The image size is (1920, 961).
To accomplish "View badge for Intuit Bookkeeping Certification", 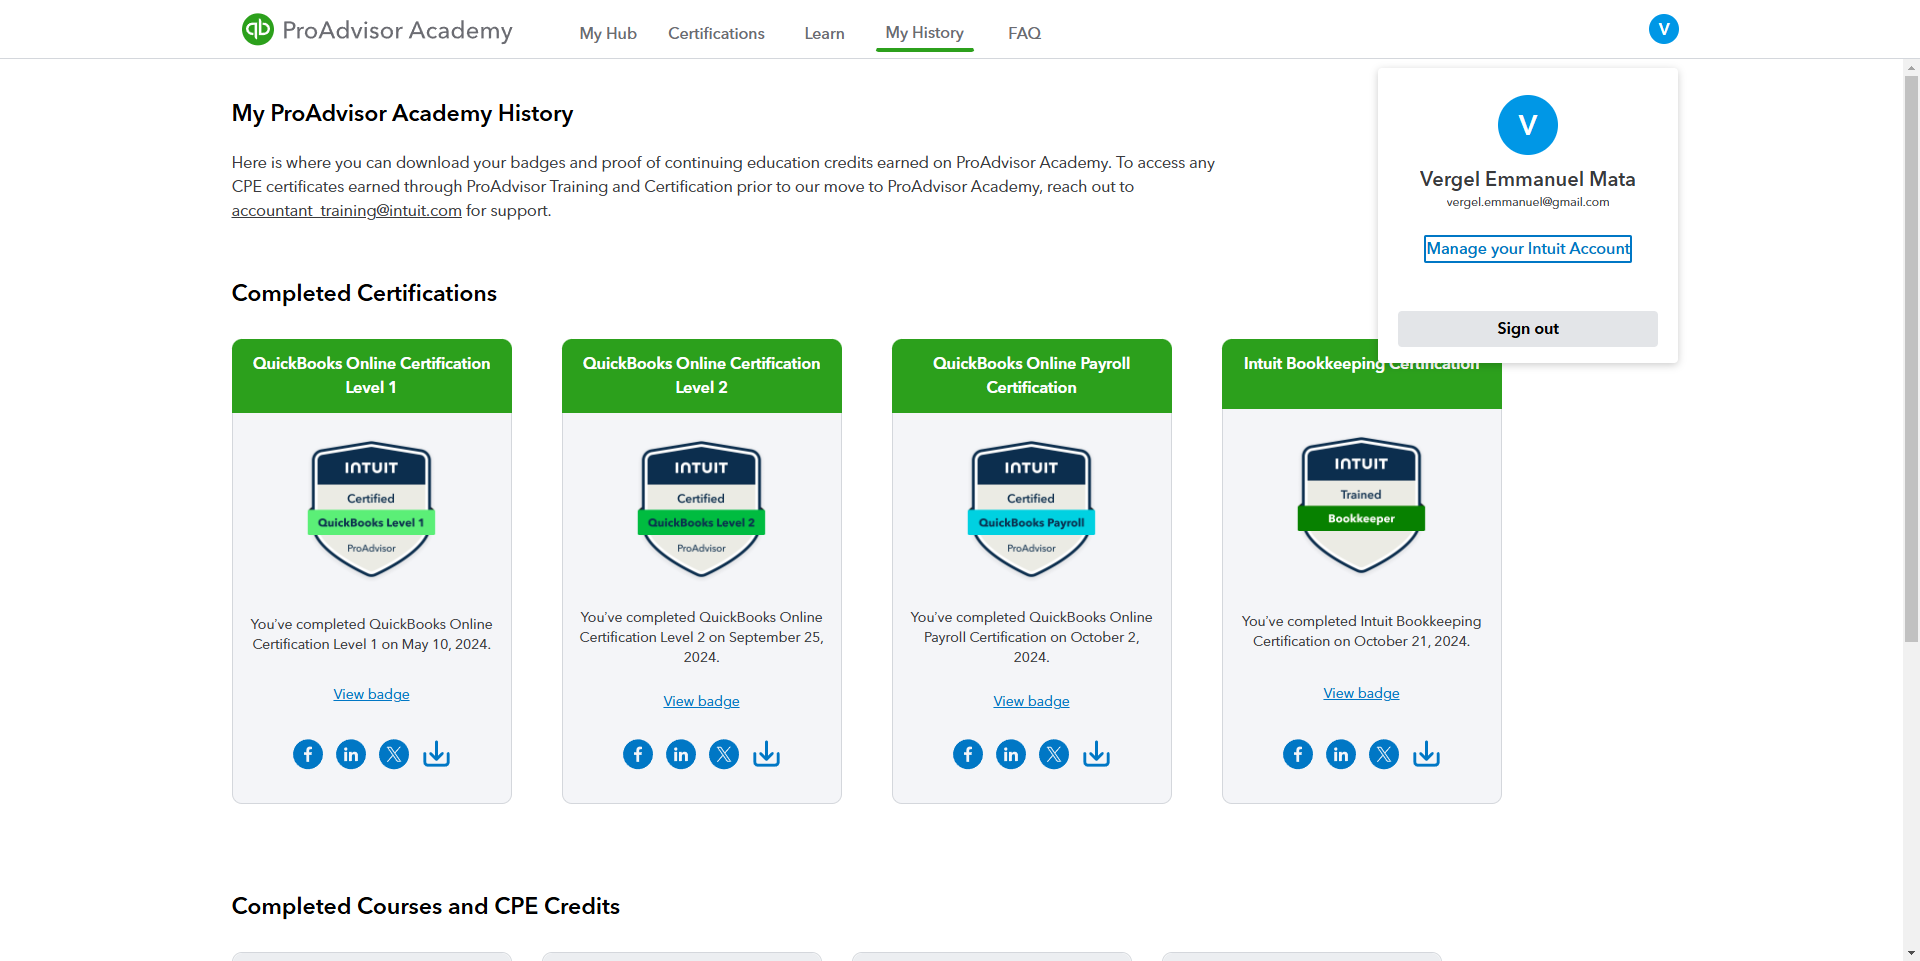I will (x=1361, y=693).
